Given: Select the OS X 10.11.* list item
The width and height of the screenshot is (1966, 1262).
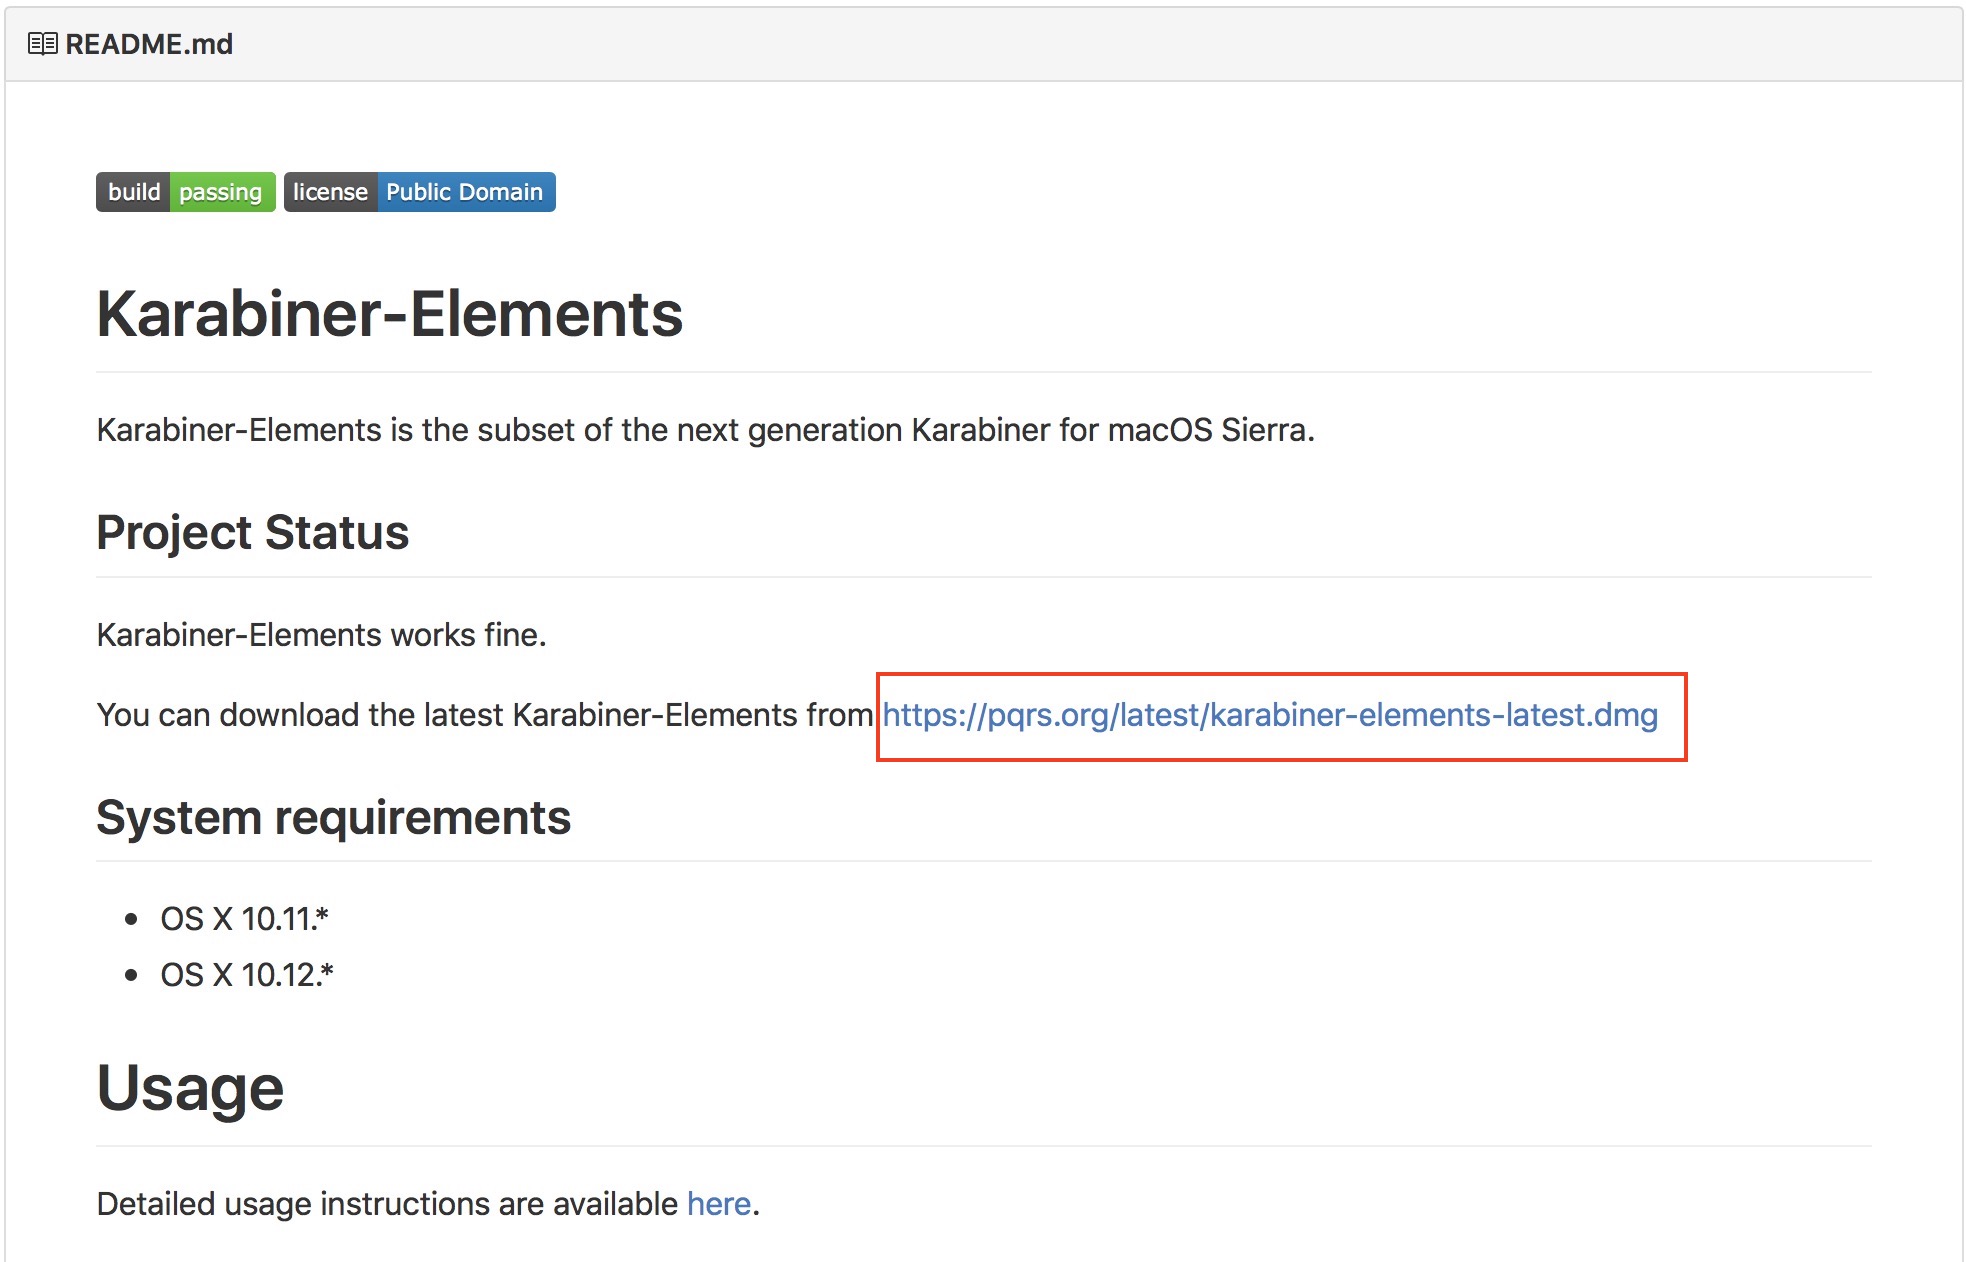Looking at the screenshot, I should (244, 918).
